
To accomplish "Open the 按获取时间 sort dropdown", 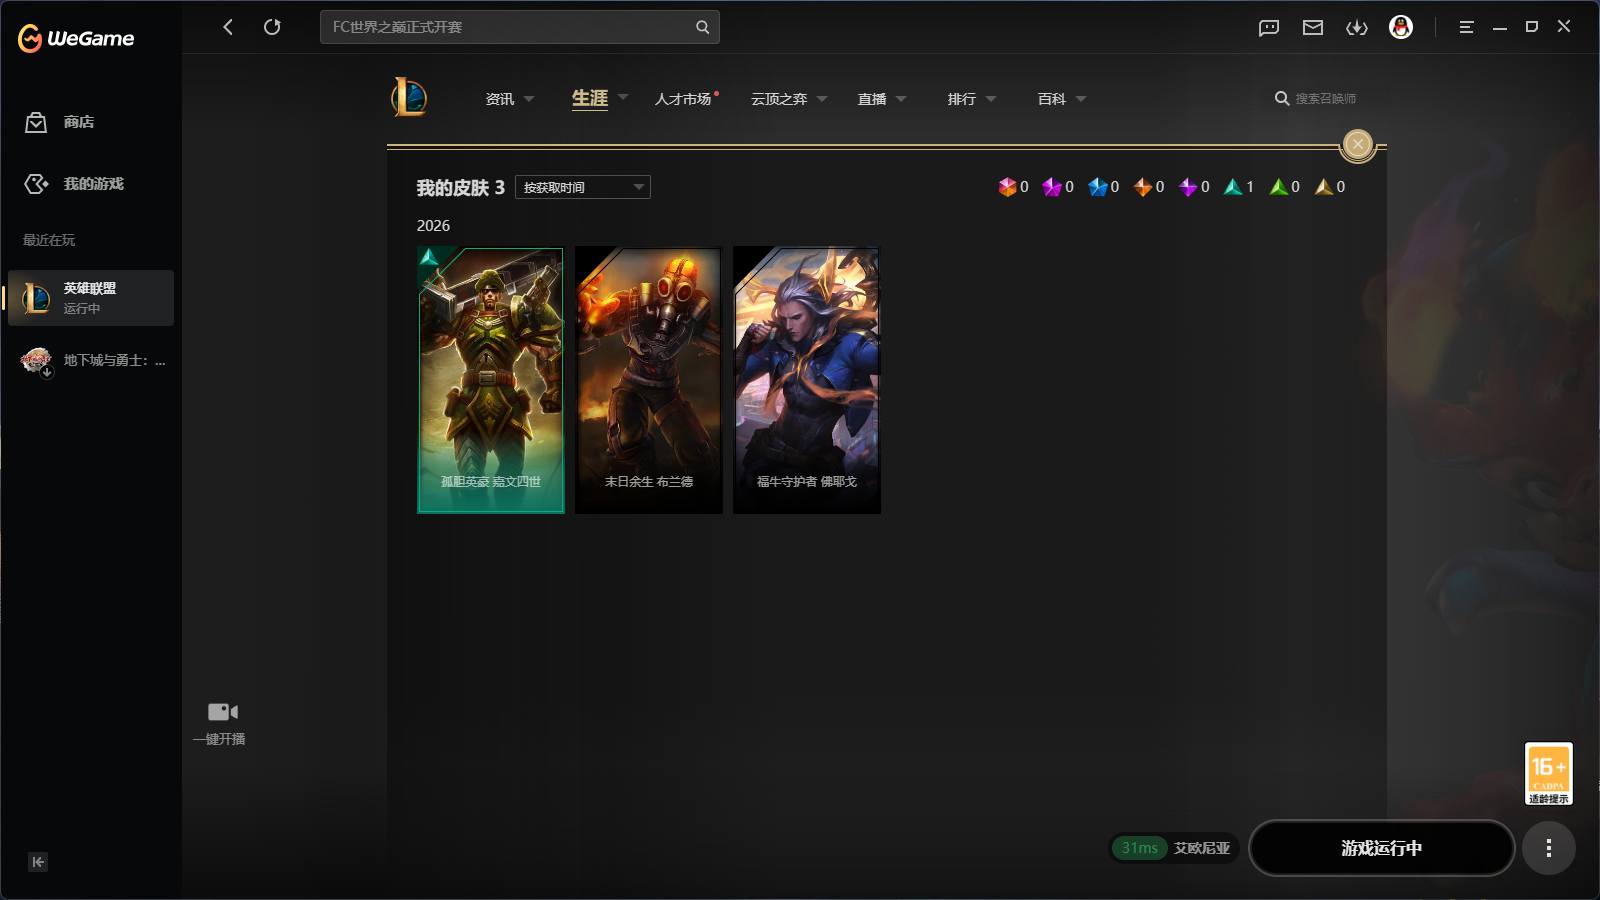I will pyautogui.click(x=583, y=187).
